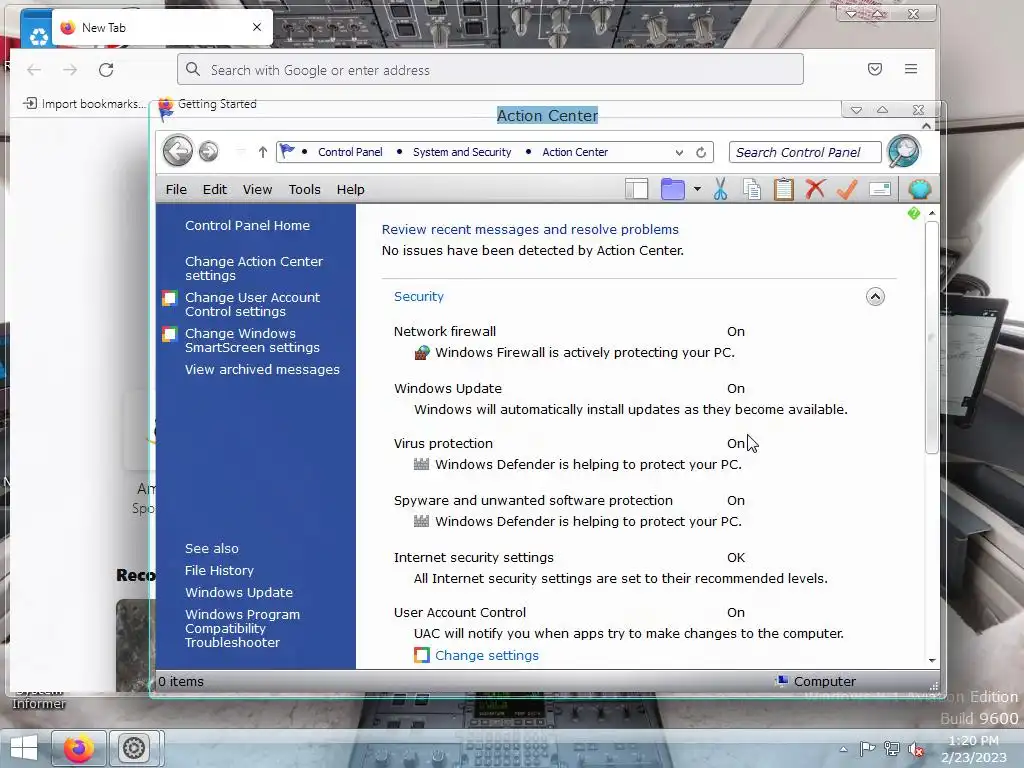Open the Help menu
Screen dimensions: 1024x768
(x=351, y=189)
